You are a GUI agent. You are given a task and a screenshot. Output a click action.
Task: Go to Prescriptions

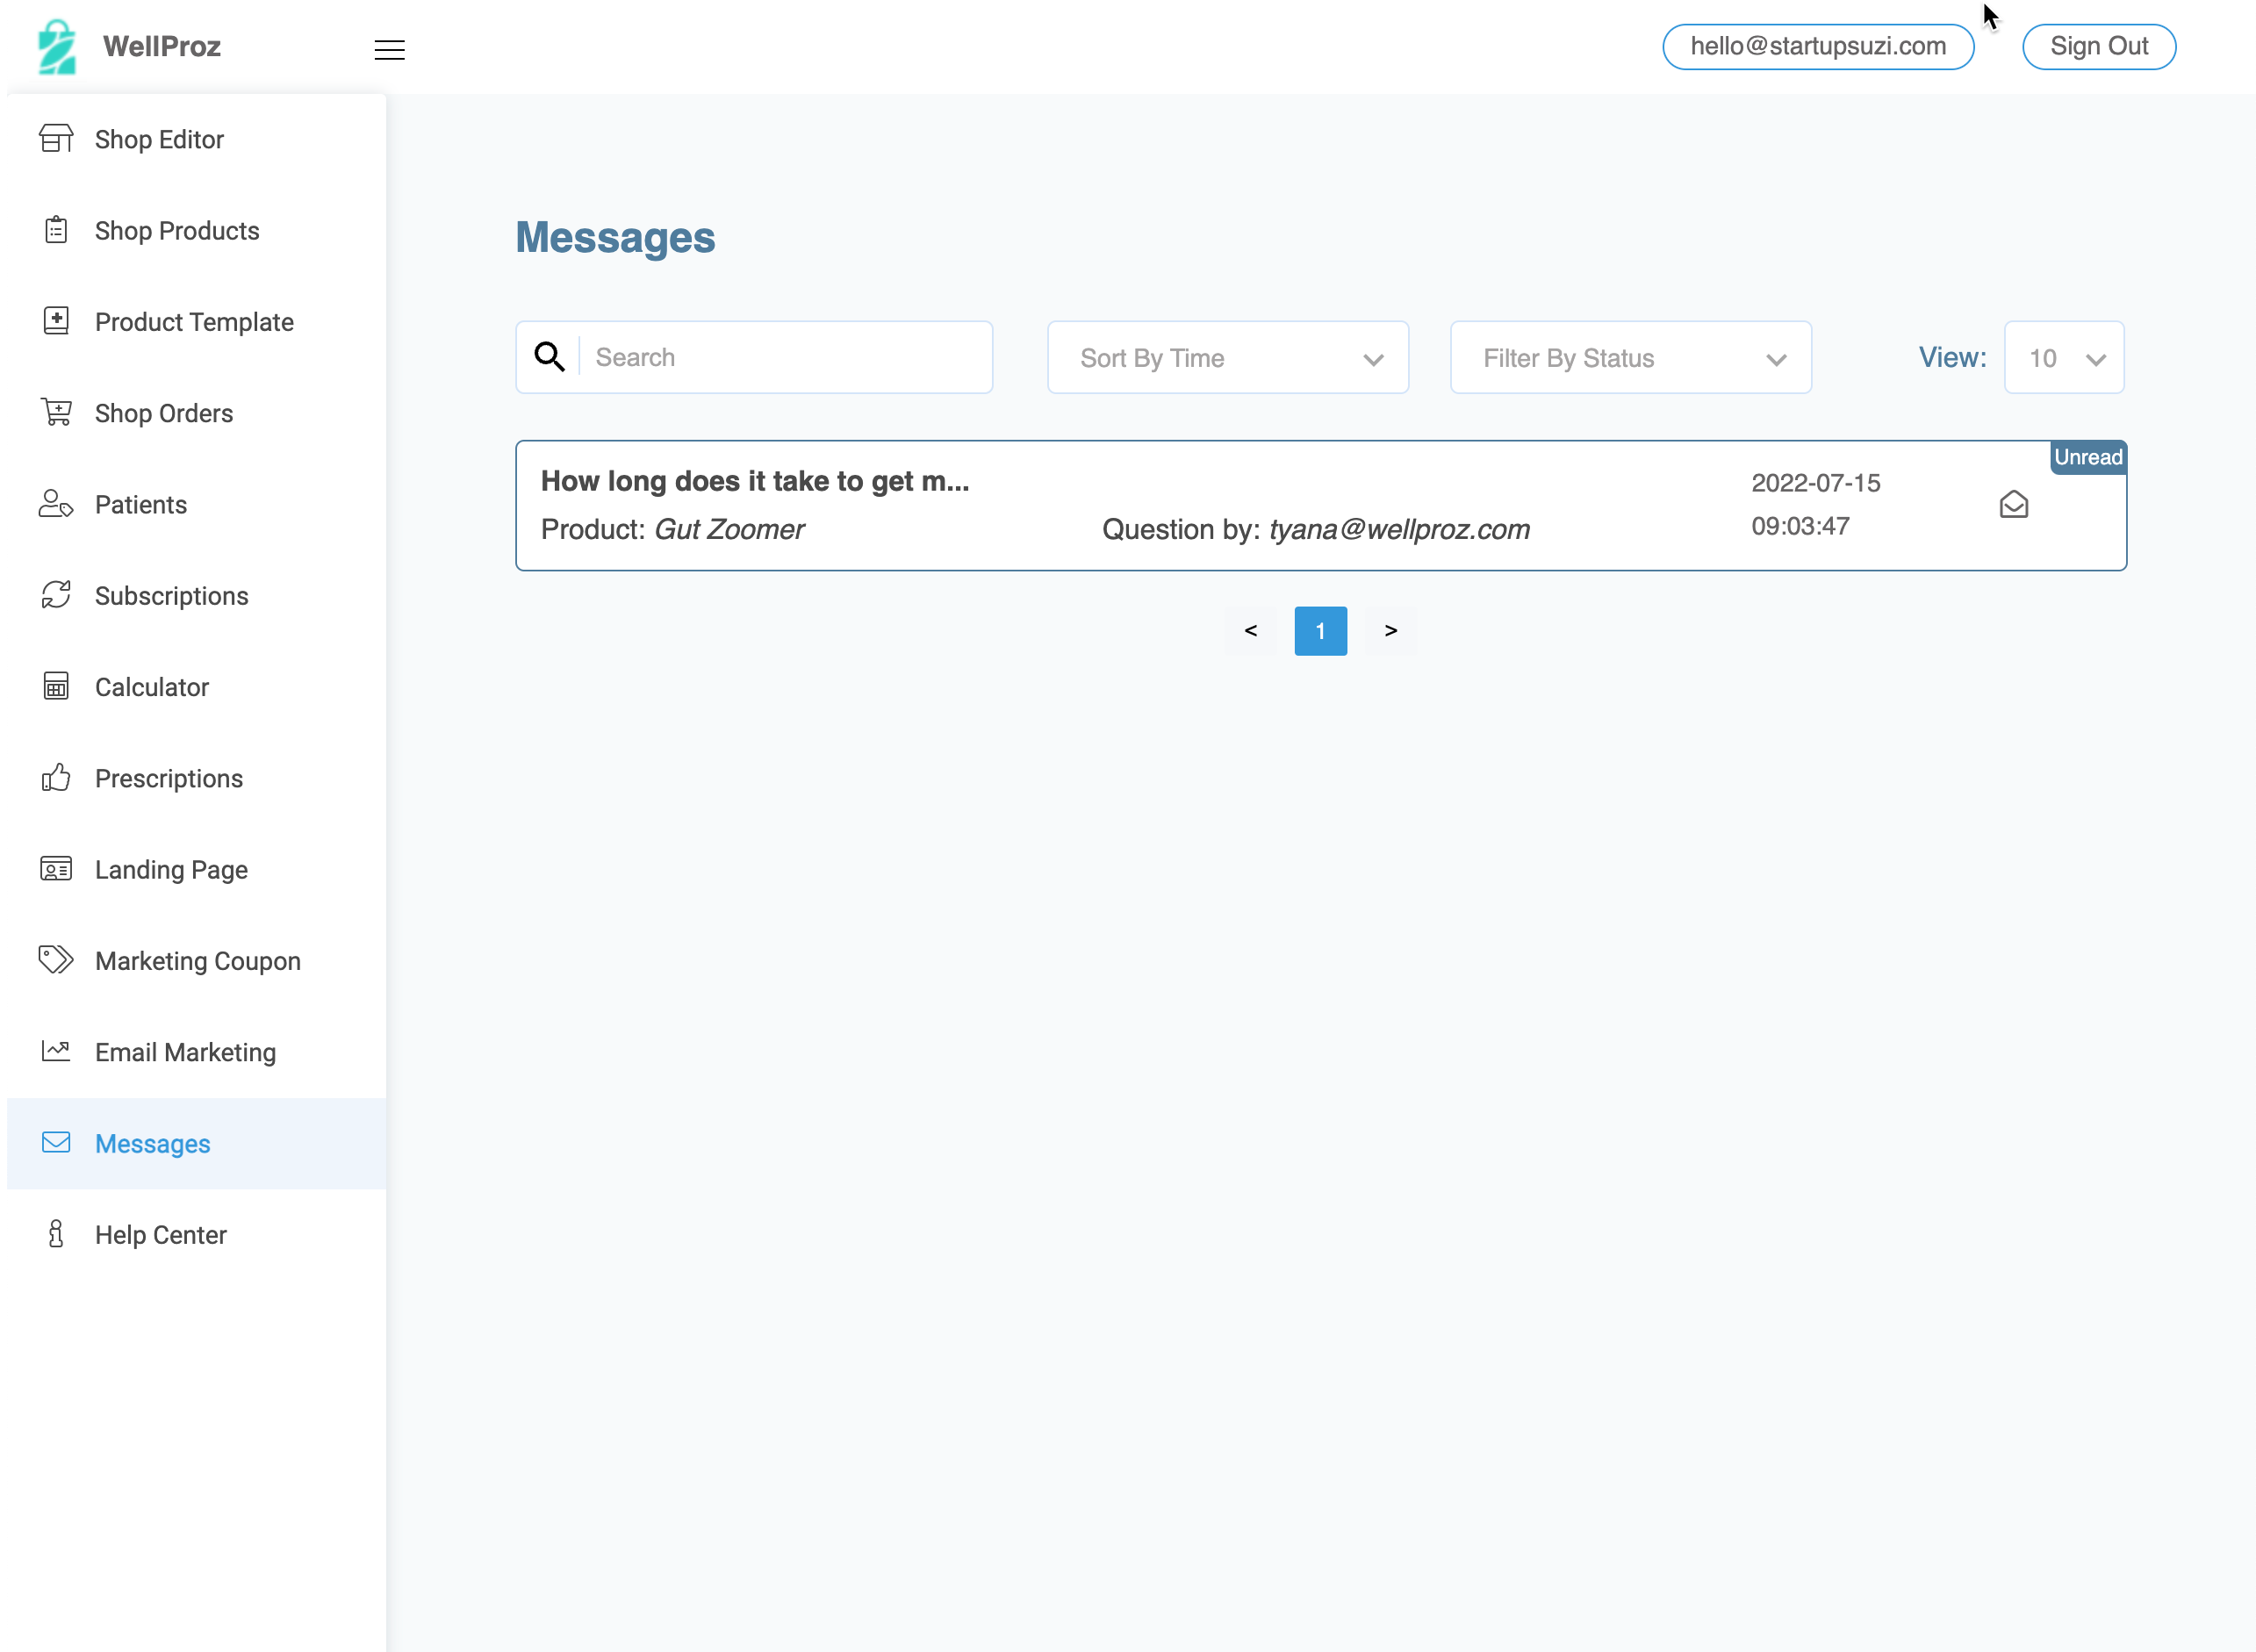point(196,778)
